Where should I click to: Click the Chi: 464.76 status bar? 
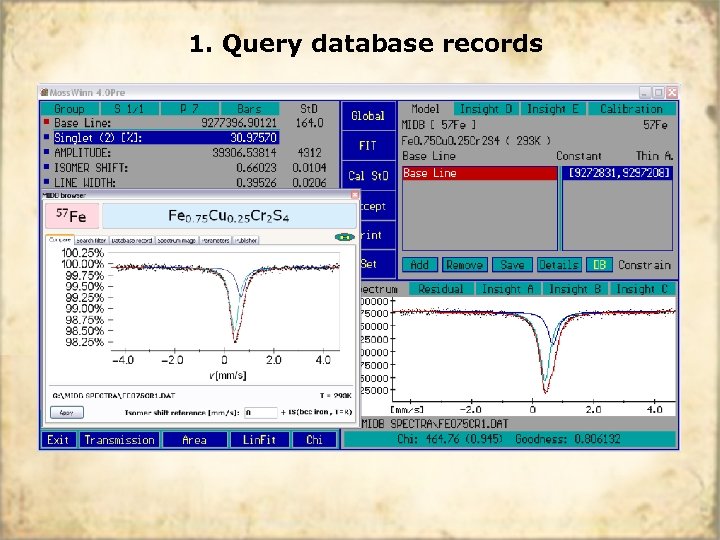tap(509, 439)
